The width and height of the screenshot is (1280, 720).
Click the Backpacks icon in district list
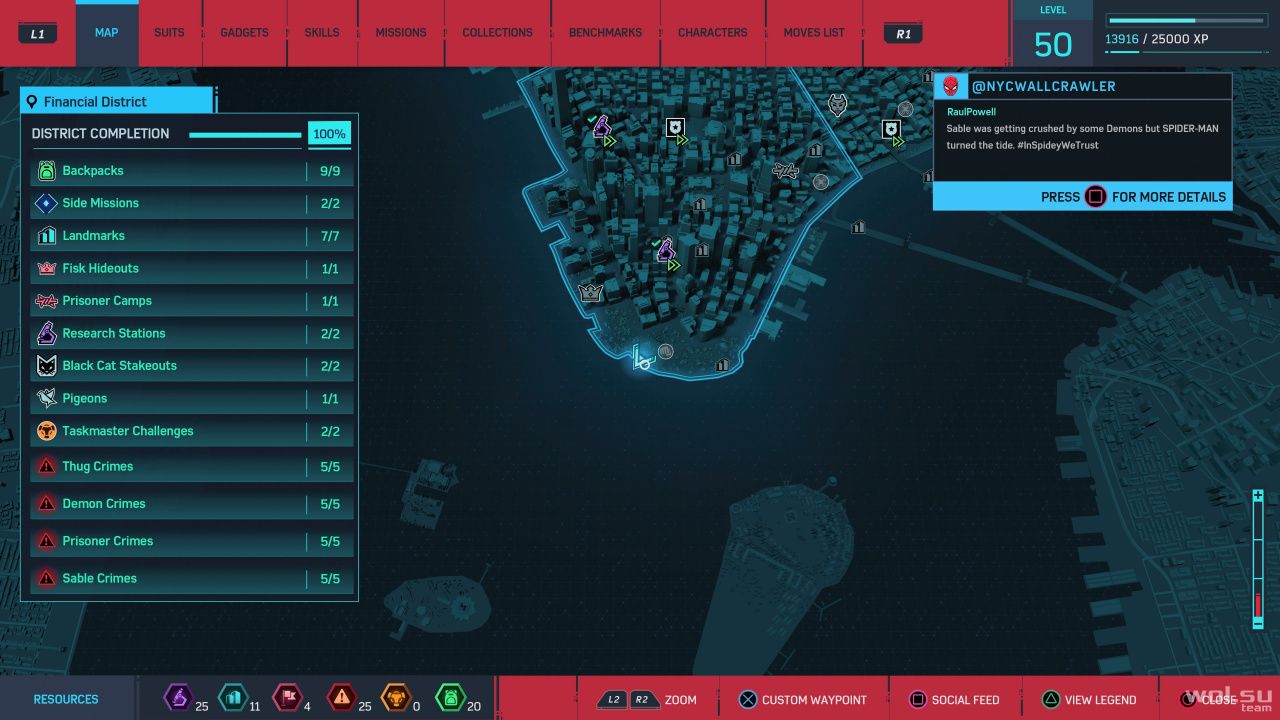pyautogui.click(x=46, y=171)
